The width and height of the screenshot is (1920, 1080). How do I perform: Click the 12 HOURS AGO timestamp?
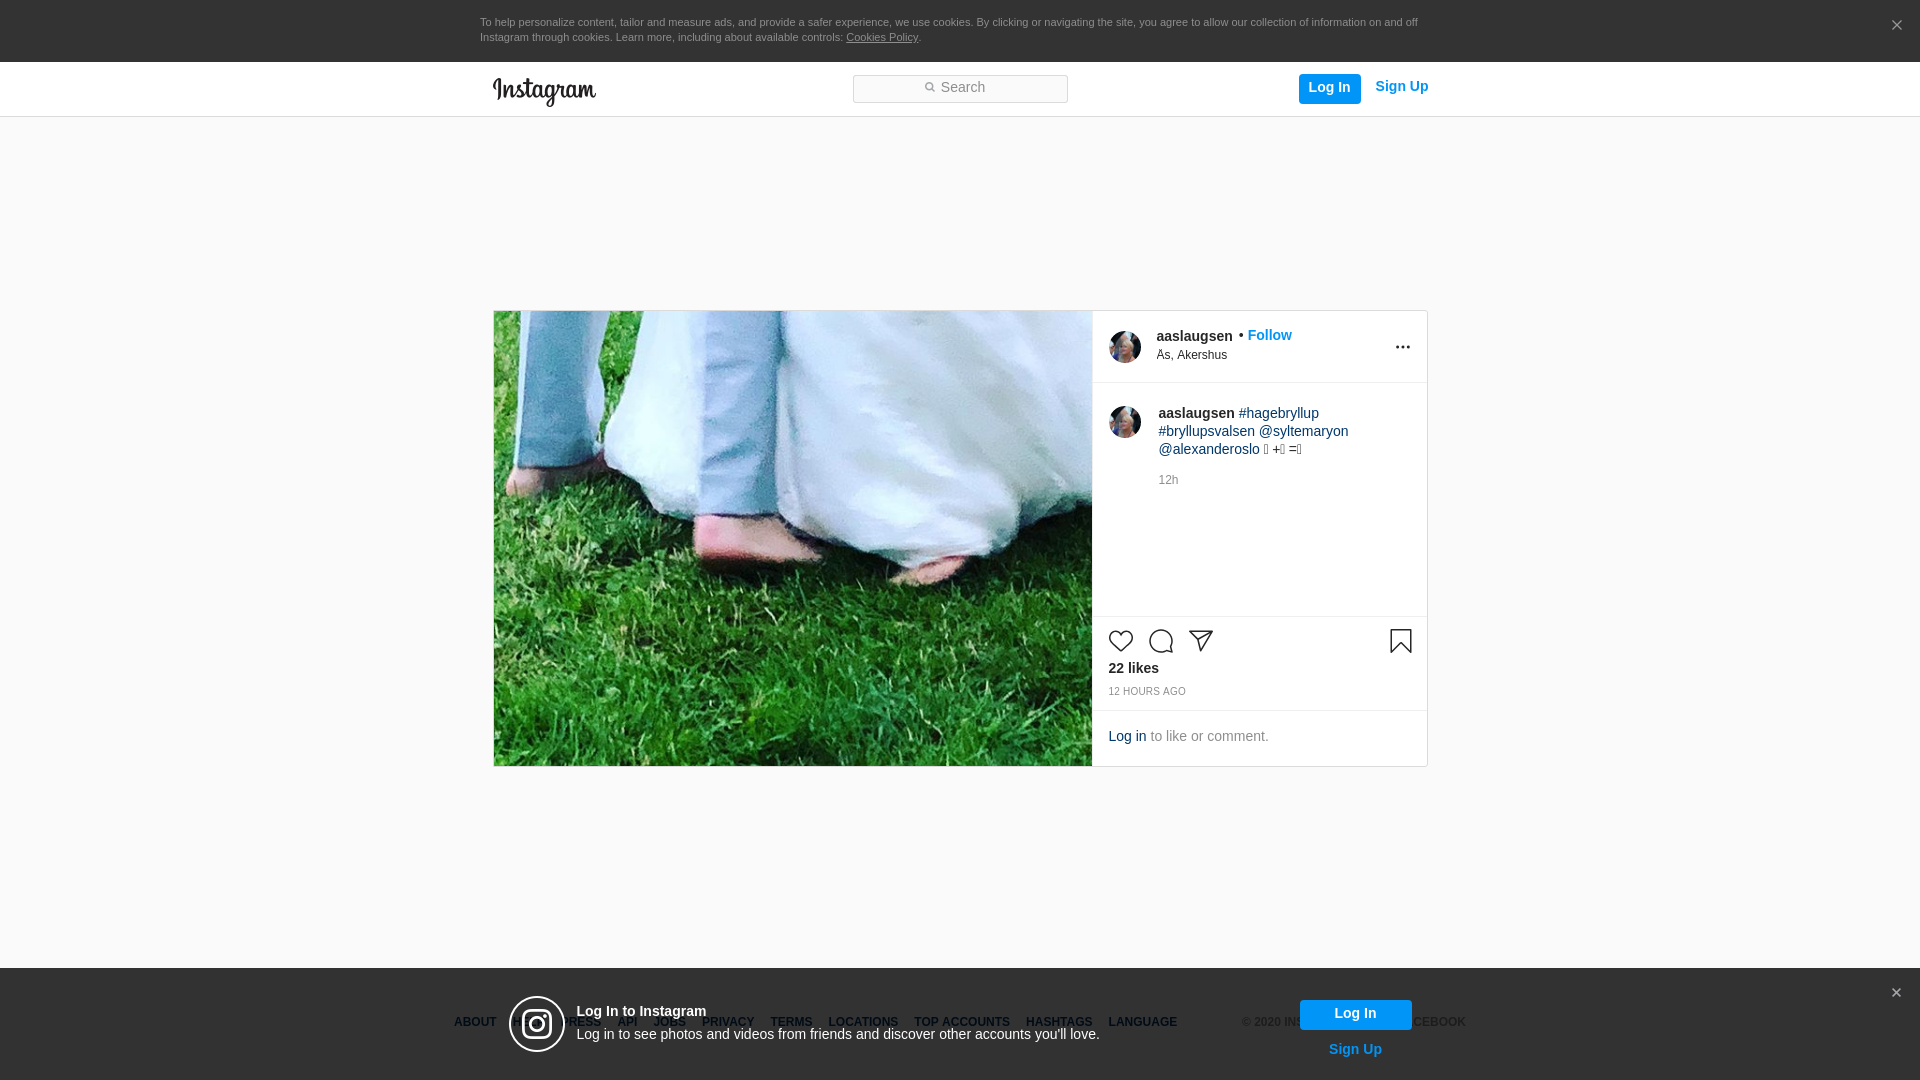click(1146, 692)
